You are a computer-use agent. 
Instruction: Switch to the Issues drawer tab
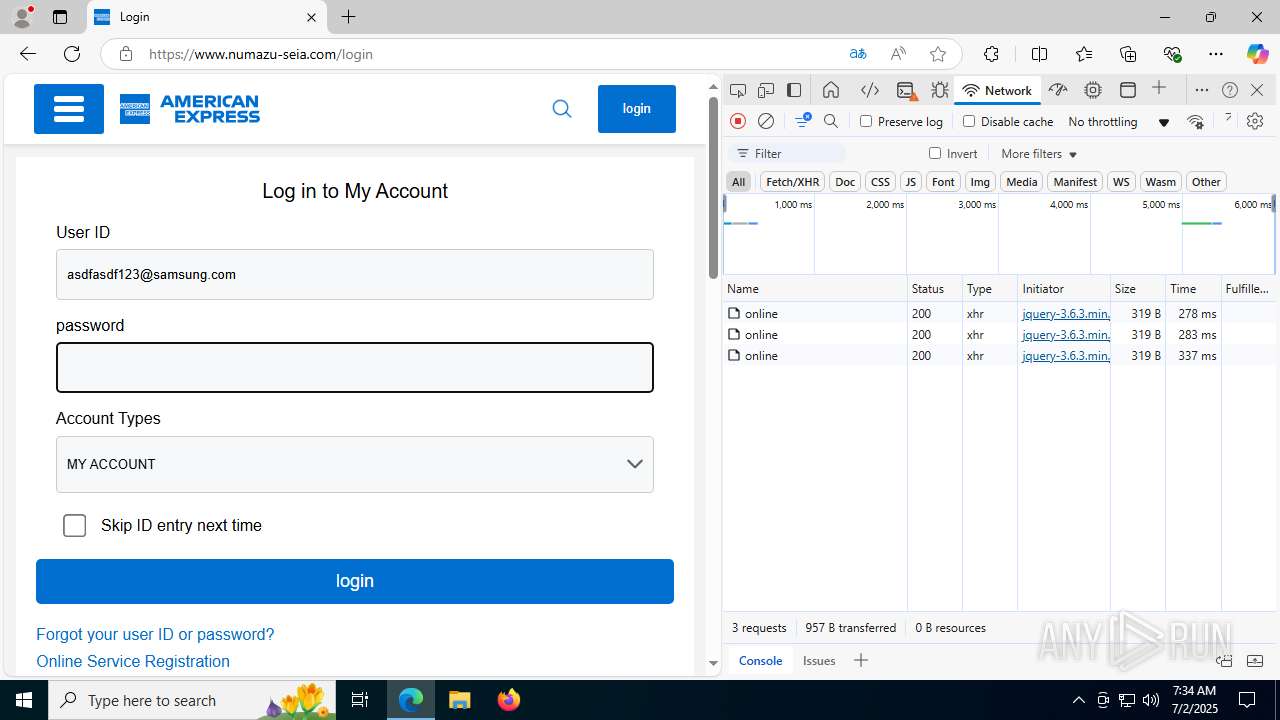point(819,660)
